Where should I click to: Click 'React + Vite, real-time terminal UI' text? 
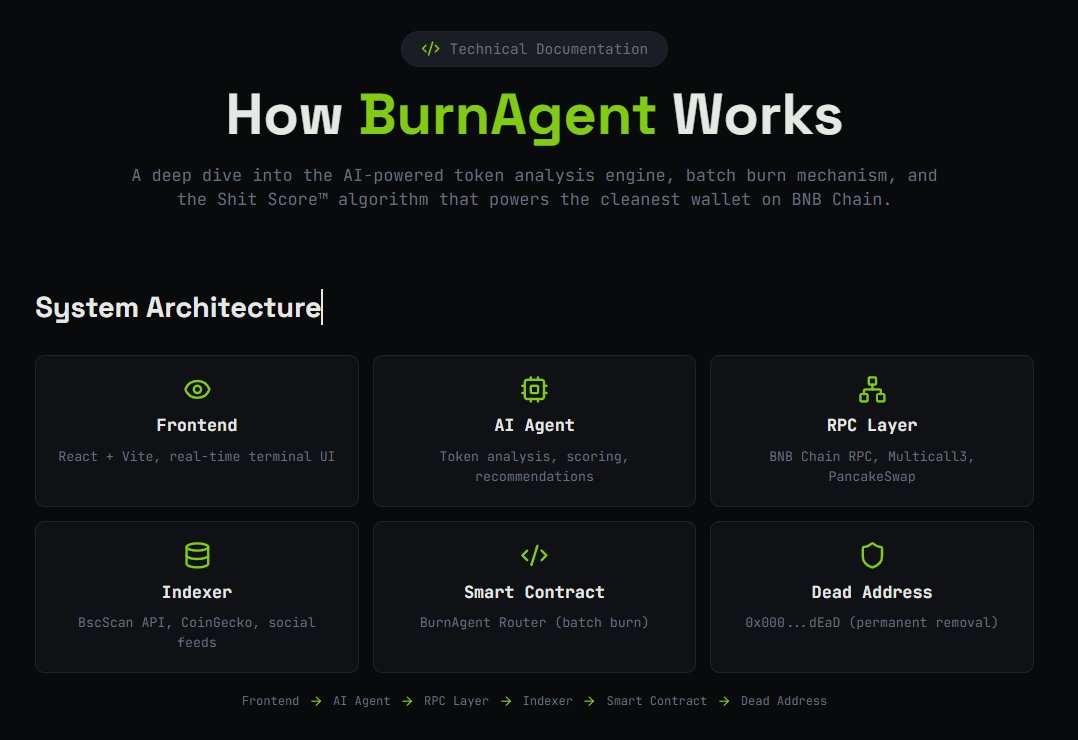tap(197, 457)
